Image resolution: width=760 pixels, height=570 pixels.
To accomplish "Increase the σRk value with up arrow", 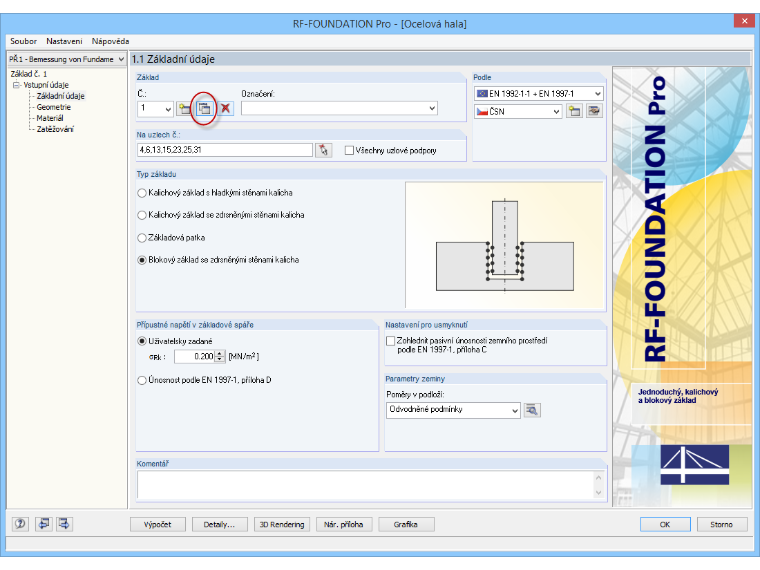I will point(220,354).
